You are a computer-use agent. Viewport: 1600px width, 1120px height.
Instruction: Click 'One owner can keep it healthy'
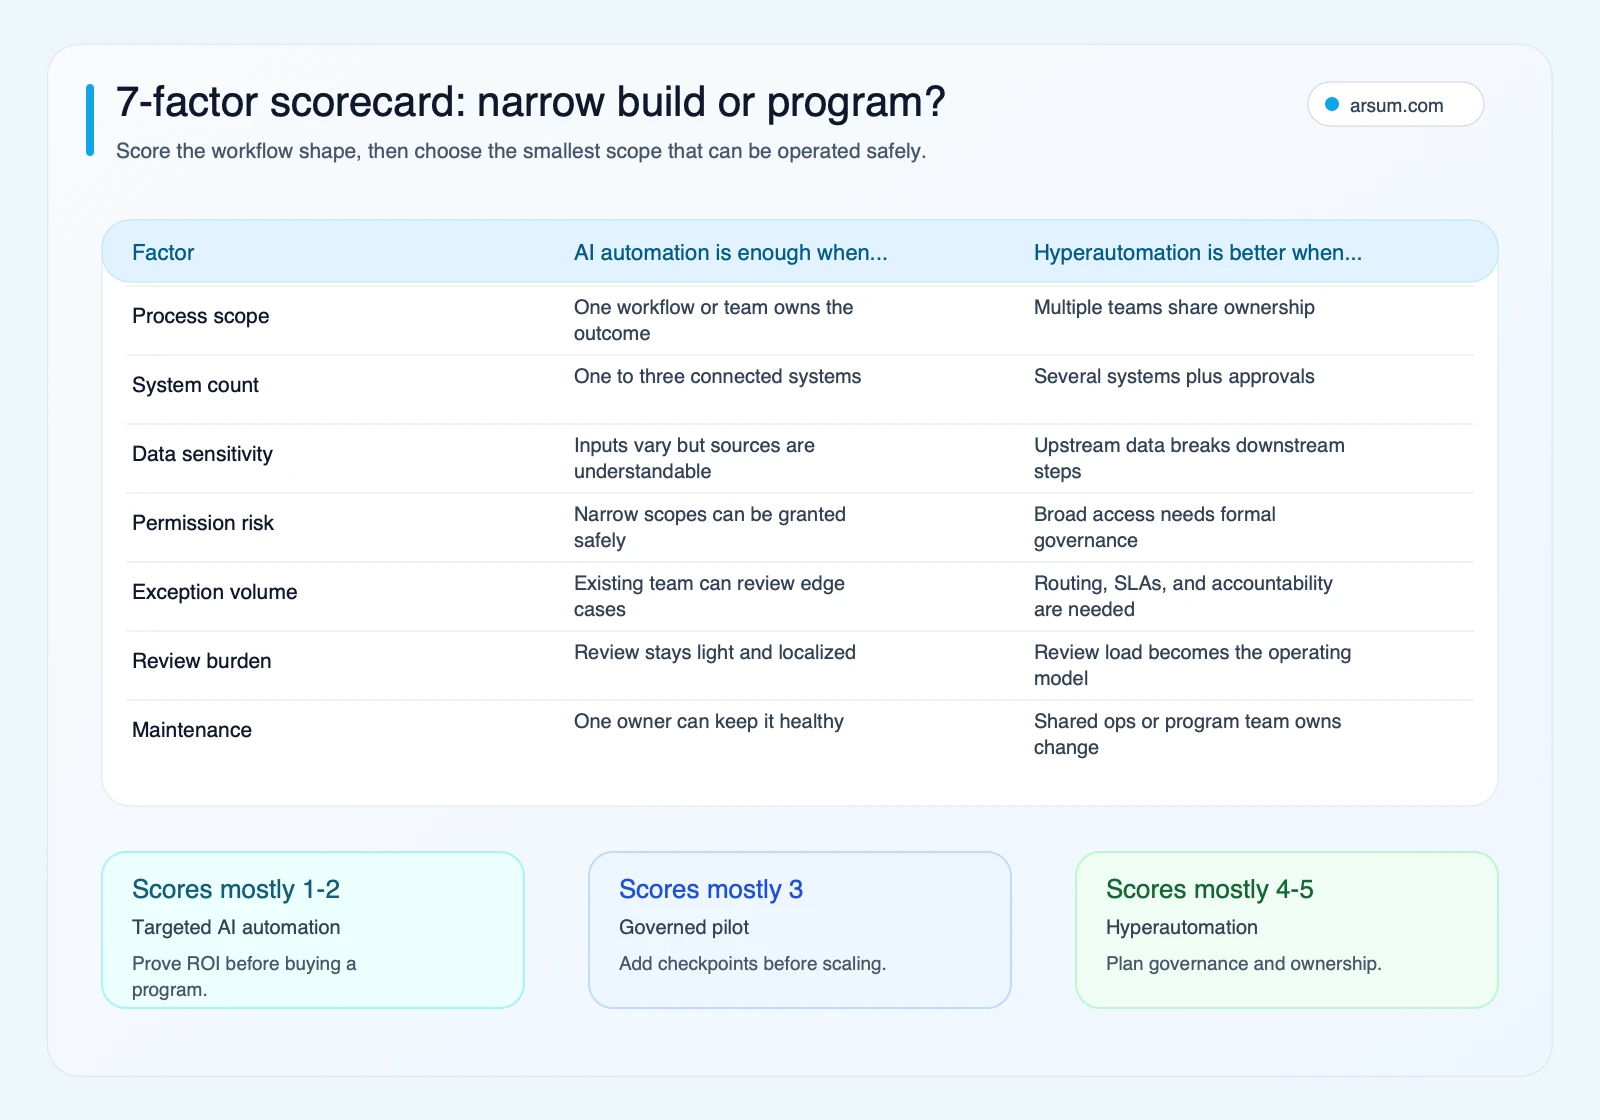[x=709, y=721]
